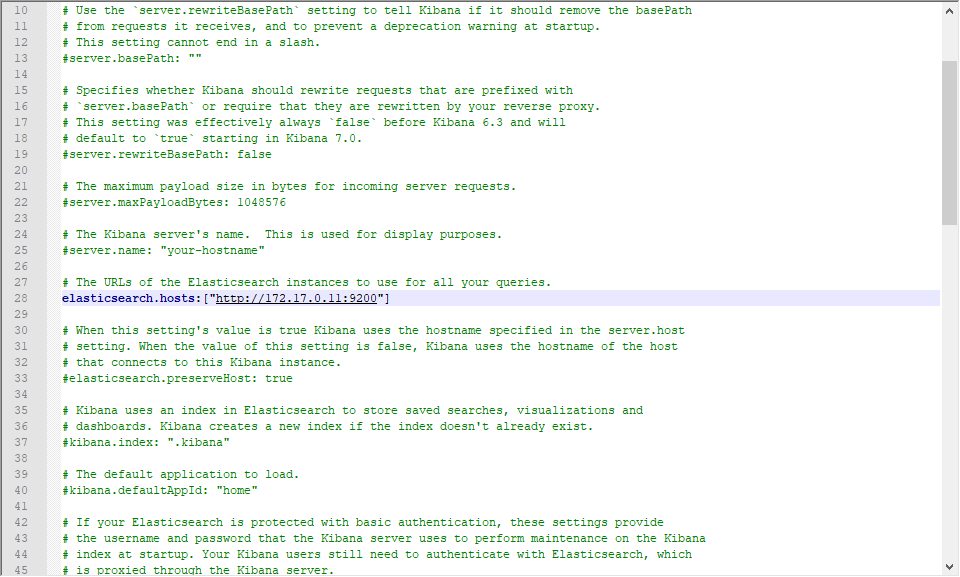Click the empty line 29

(490, 314)
